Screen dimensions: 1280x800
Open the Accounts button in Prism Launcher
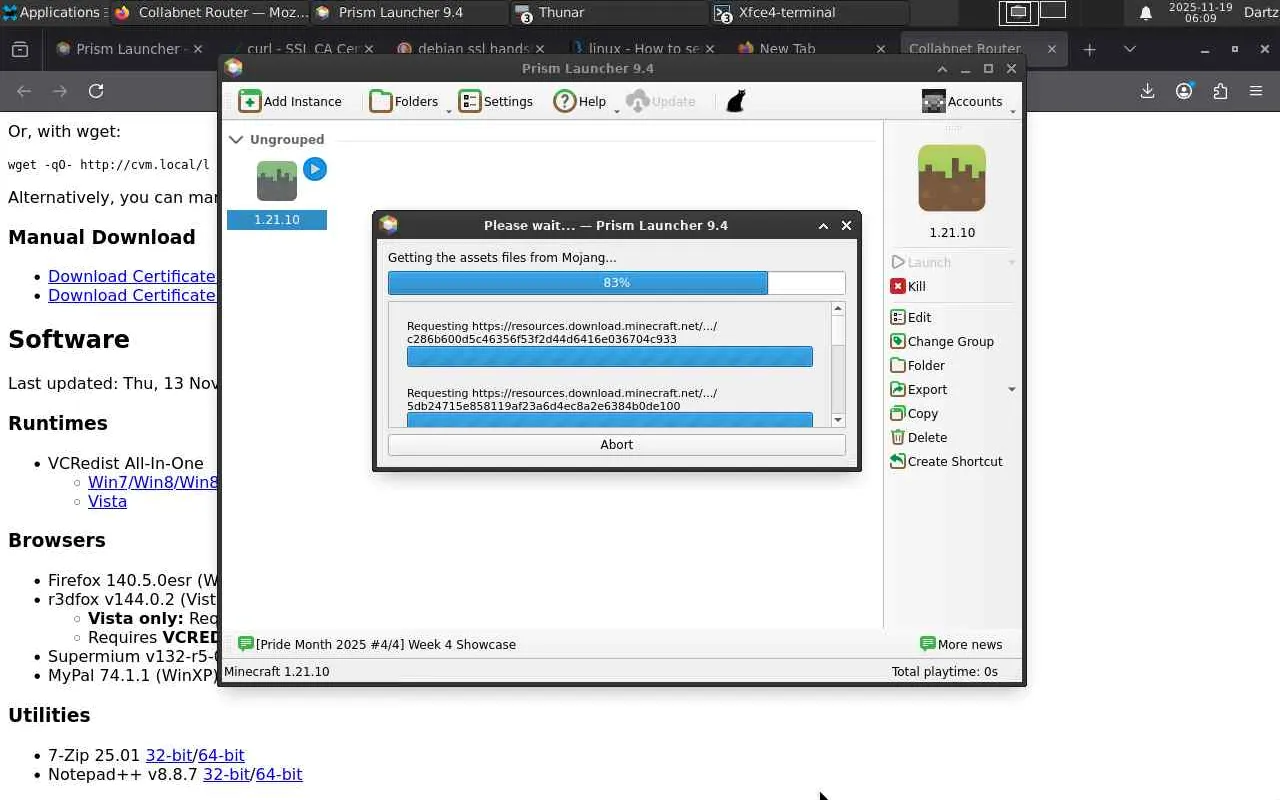(962, 101)
